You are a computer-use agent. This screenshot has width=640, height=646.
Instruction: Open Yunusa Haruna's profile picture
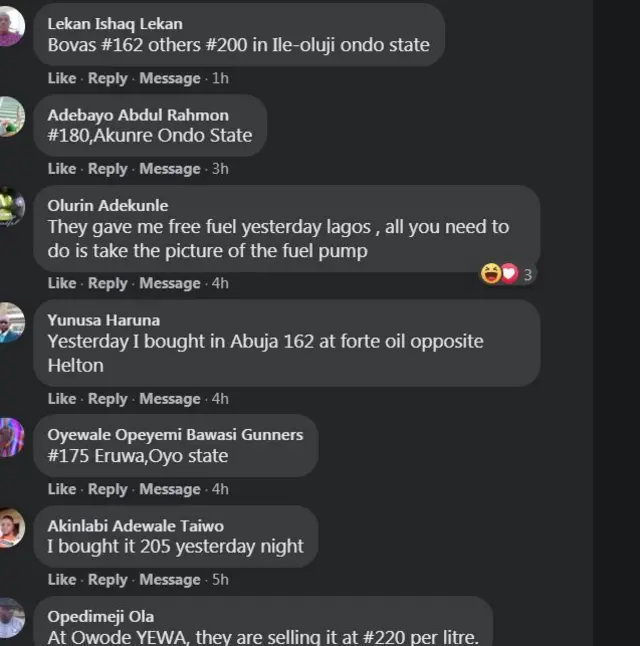(x=9, y=322)
